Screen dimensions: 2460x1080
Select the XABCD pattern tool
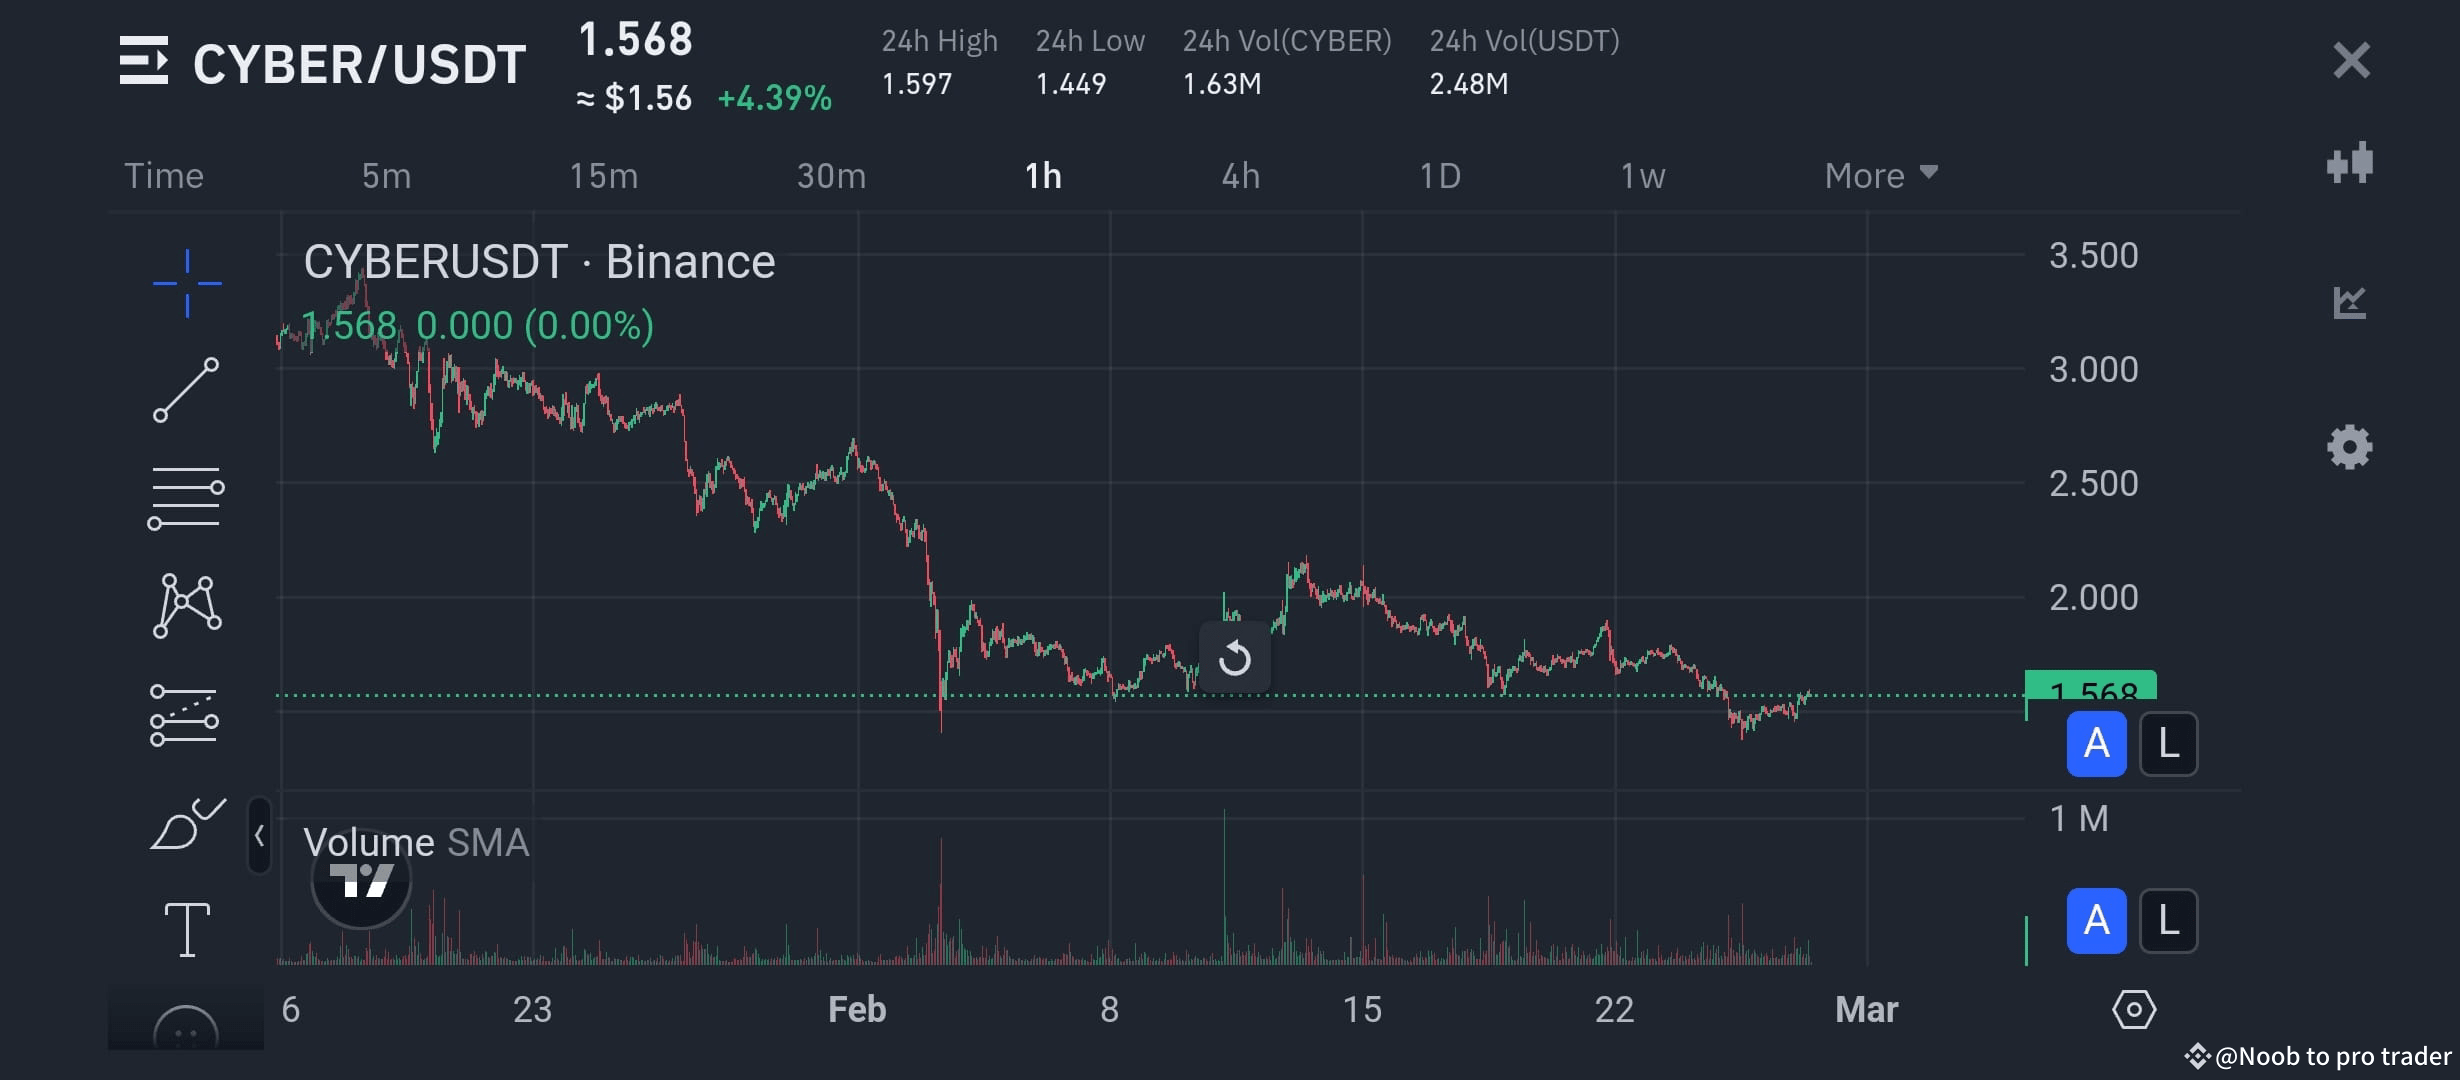(x=186, y=604)
